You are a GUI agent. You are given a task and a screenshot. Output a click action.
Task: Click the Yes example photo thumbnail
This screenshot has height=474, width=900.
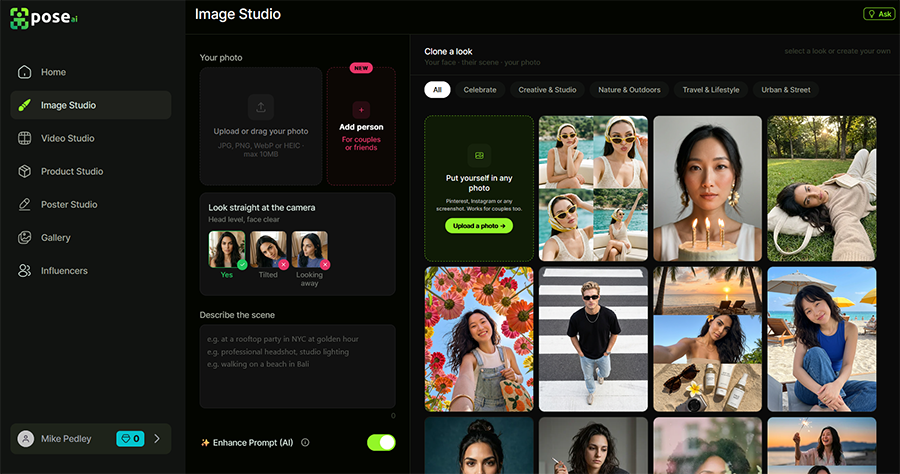[227, 250]
